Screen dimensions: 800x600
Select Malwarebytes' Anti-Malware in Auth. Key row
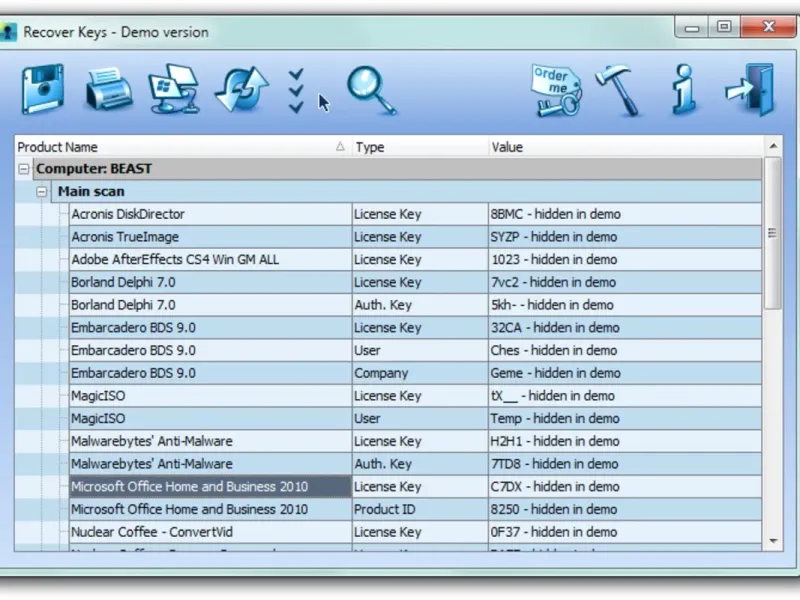[x=152, y=464]
